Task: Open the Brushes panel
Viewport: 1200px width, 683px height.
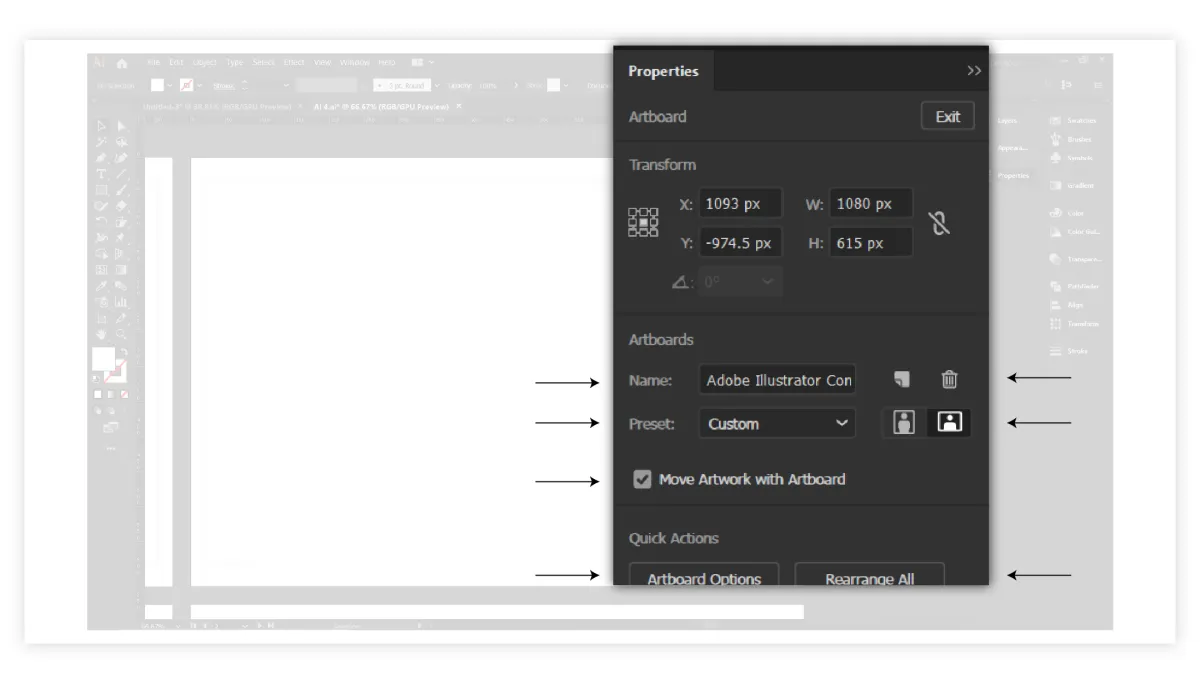Action: point(1071,139)
